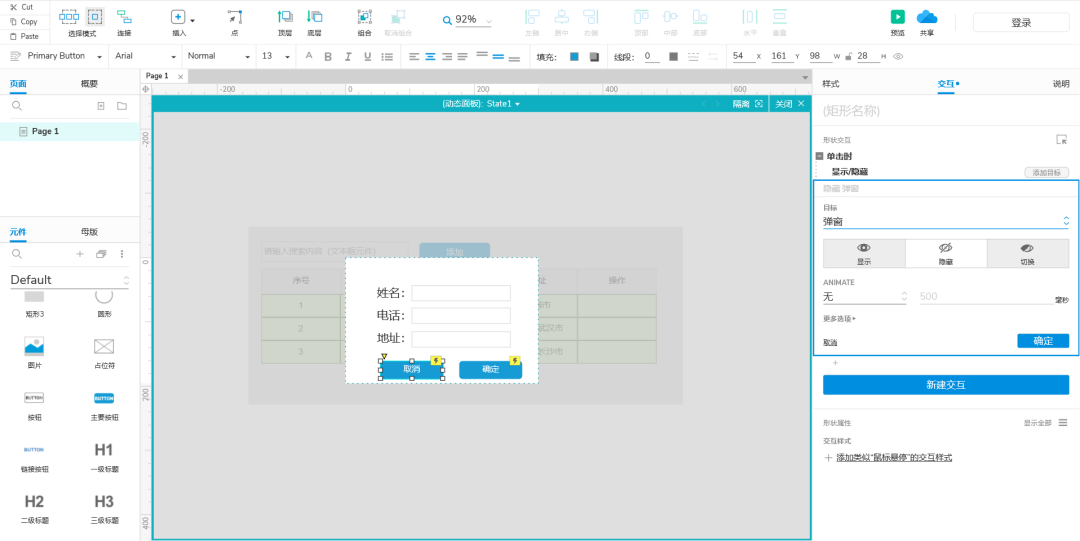
Task: Open the Default library dropdown
Action: 70,280
